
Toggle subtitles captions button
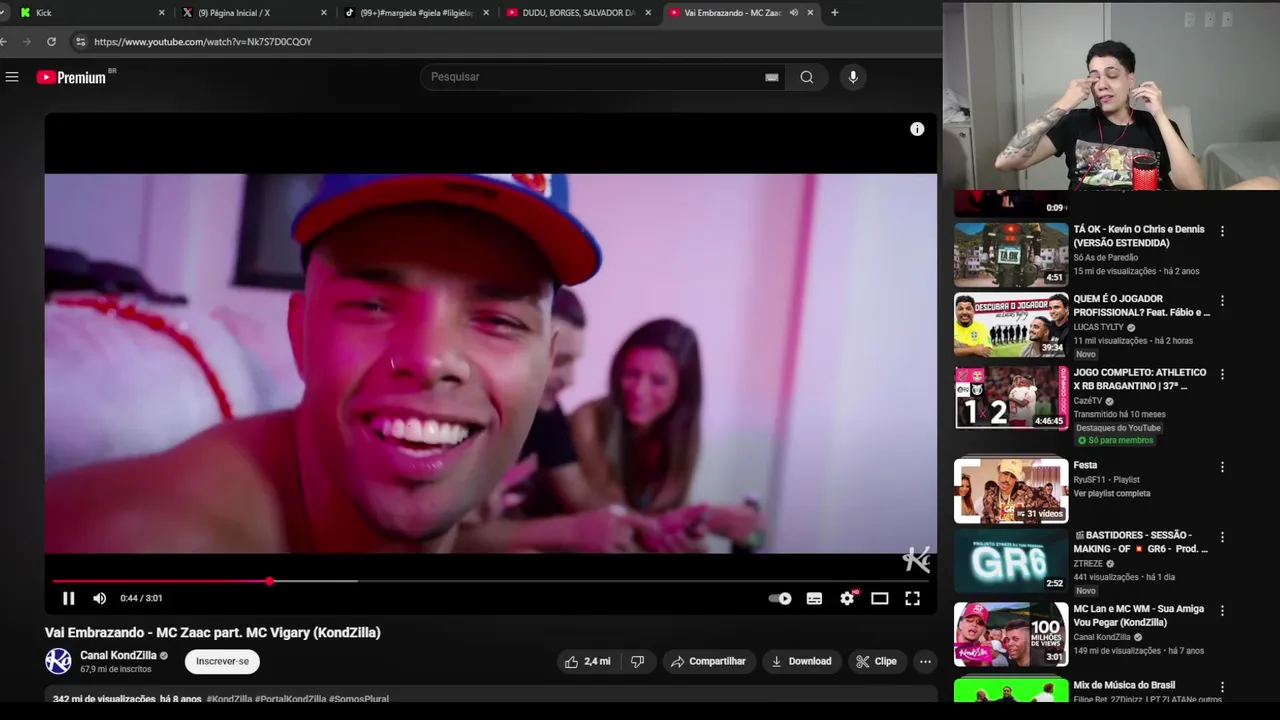click(815, 598)
